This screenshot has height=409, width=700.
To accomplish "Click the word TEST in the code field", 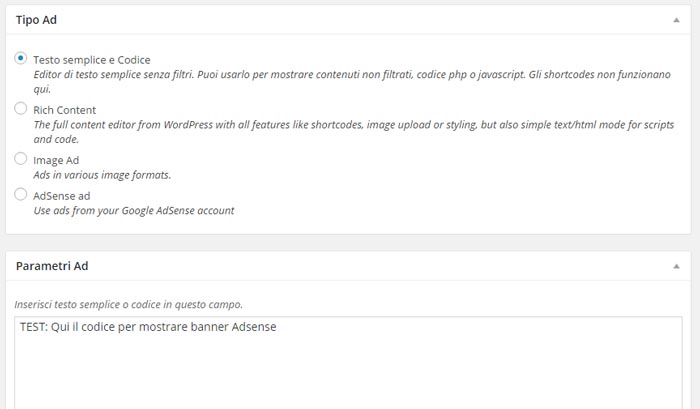I will coord(32,327).
